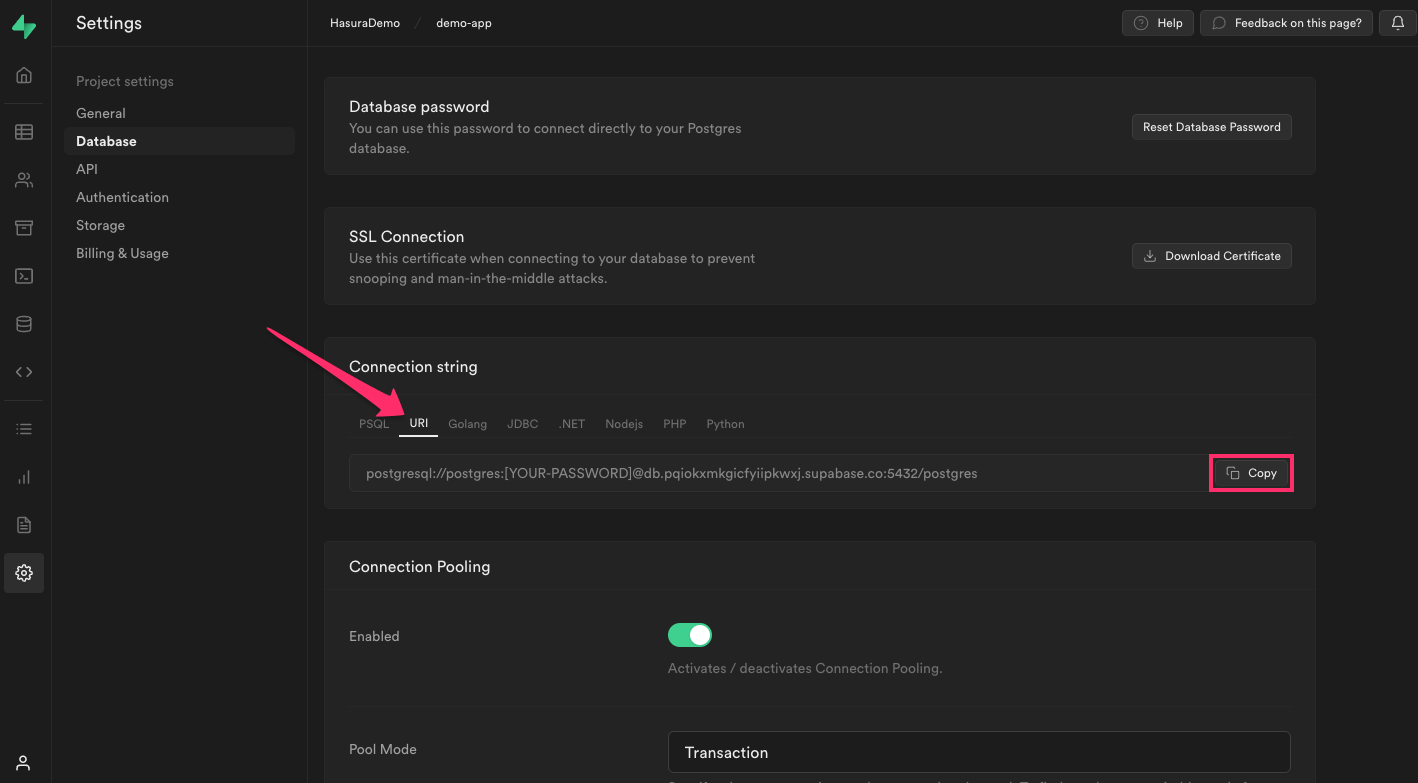Click Reset Database Password
The width and height of the screenshot is (1418, 783).
[x=1211, y=126]
